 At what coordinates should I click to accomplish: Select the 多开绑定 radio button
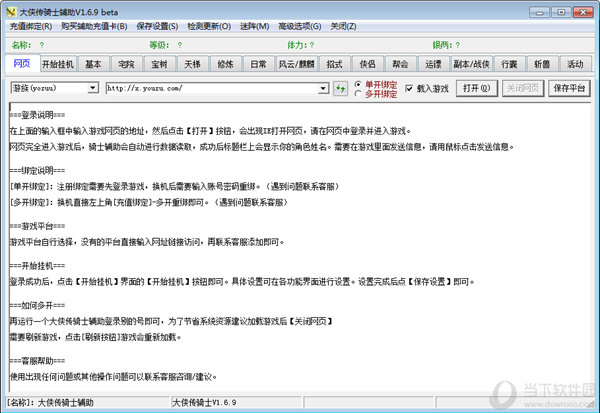pyautogui.click(x=358, y=93)
